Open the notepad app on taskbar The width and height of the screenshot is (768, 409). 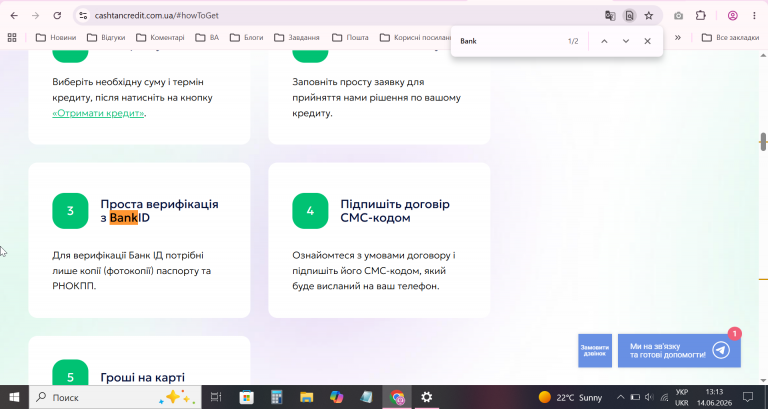click(x=366, y=397)
